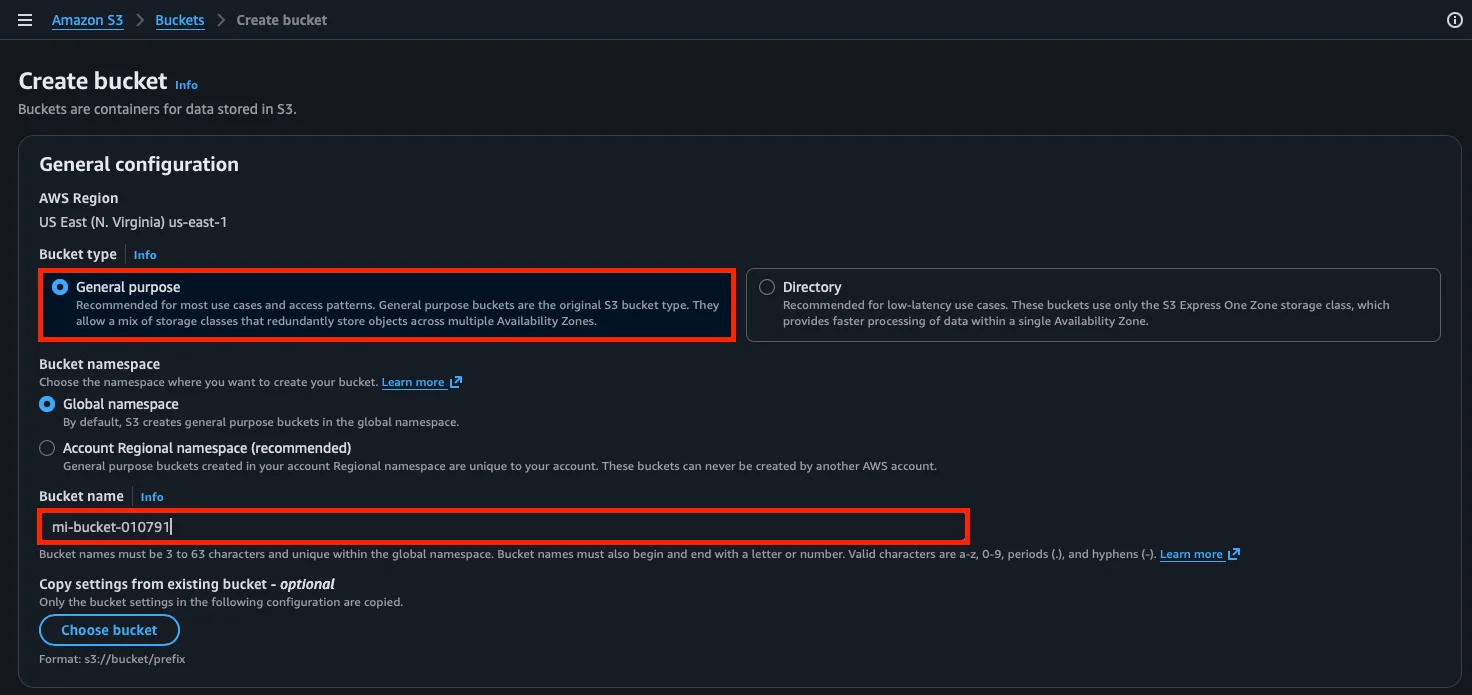Open the hamburger navigation menu
The height and width of the screenshot is (695, 1472).
25,20
